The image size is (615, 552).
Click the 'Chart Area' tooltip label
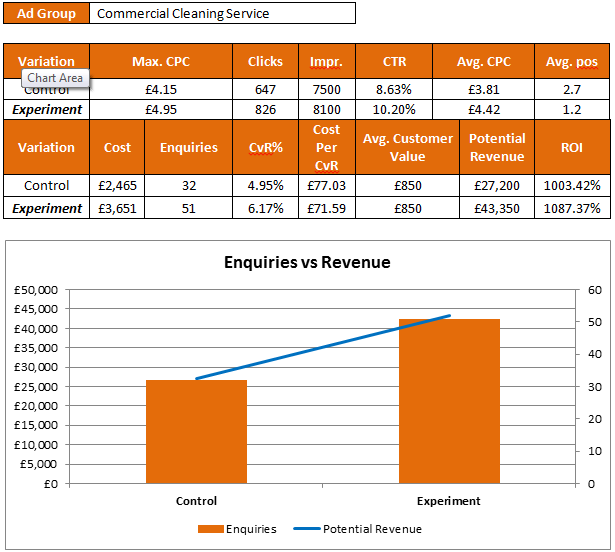pos(55,78)
